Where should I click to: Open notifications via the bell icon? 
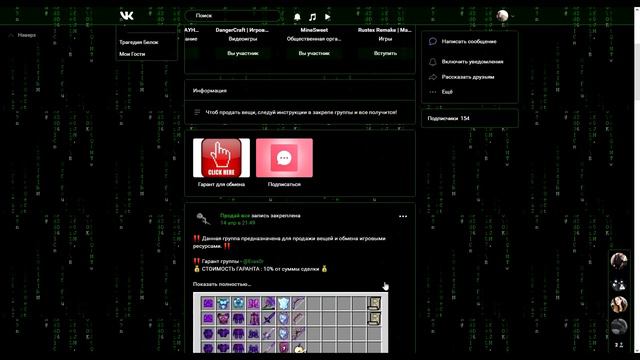[x=297, y=16]
